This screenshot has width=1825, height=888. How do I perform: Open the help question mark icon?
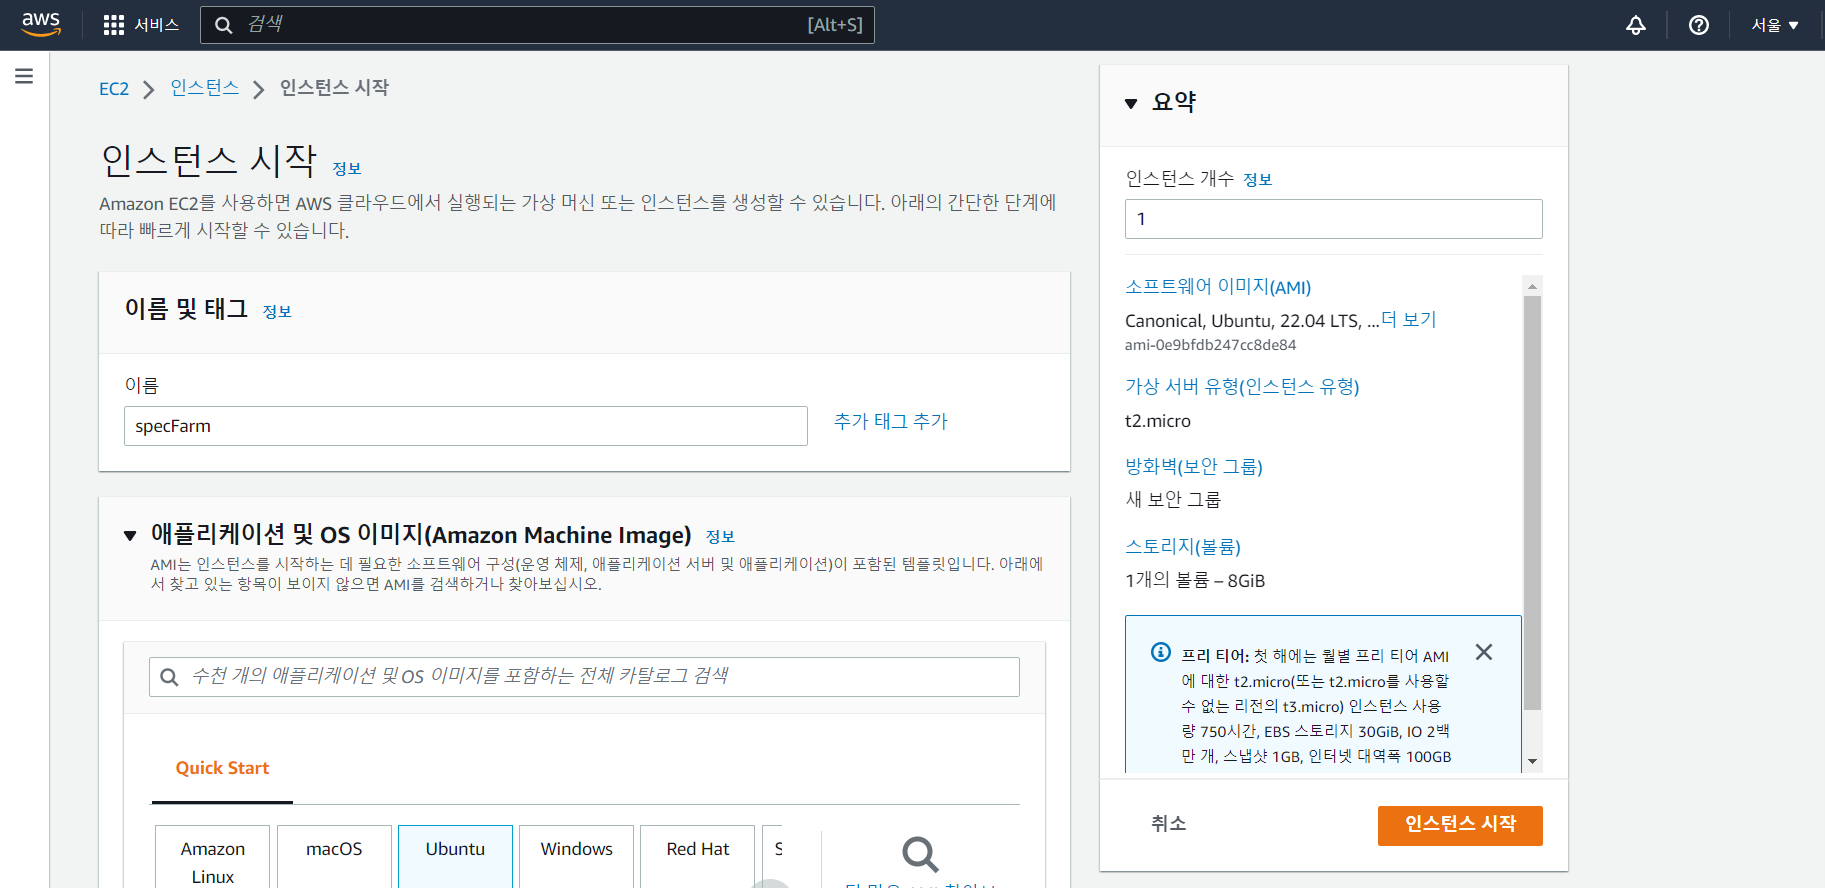point(1699,25)
